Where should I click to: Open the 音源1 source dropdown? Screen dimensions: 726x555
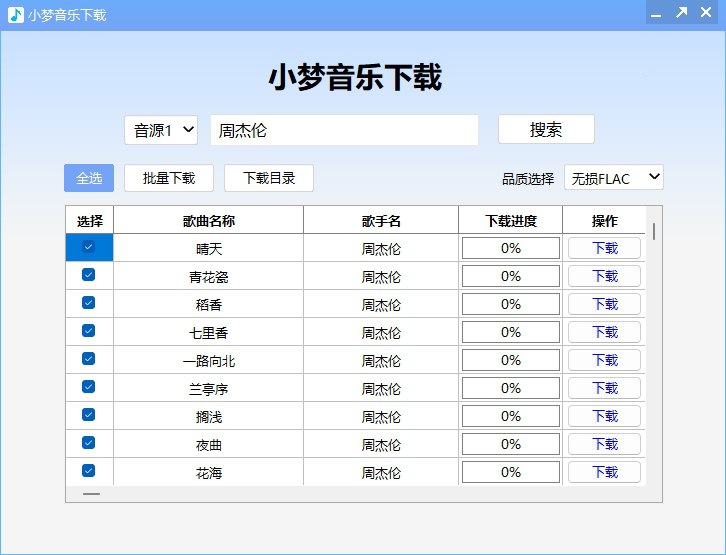pyautogui.click(x=161, y=130)
